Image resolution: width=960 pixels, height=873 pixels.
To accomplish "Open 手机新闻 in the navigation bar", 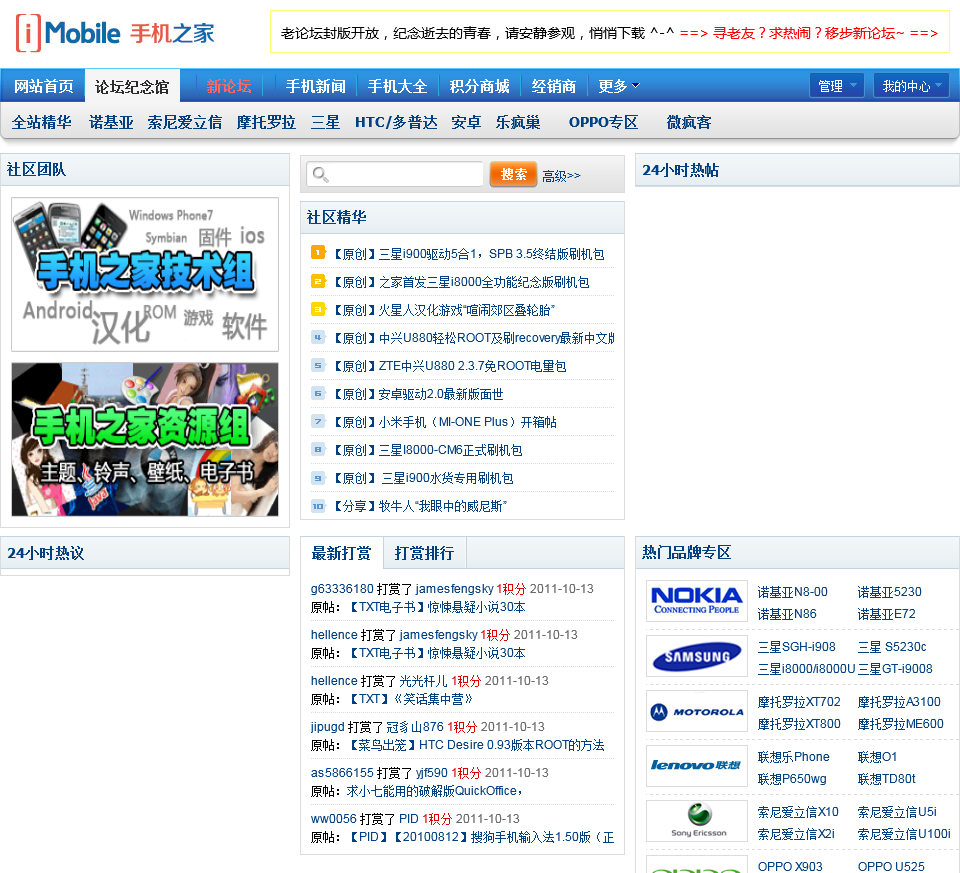I will click(315, 86).
